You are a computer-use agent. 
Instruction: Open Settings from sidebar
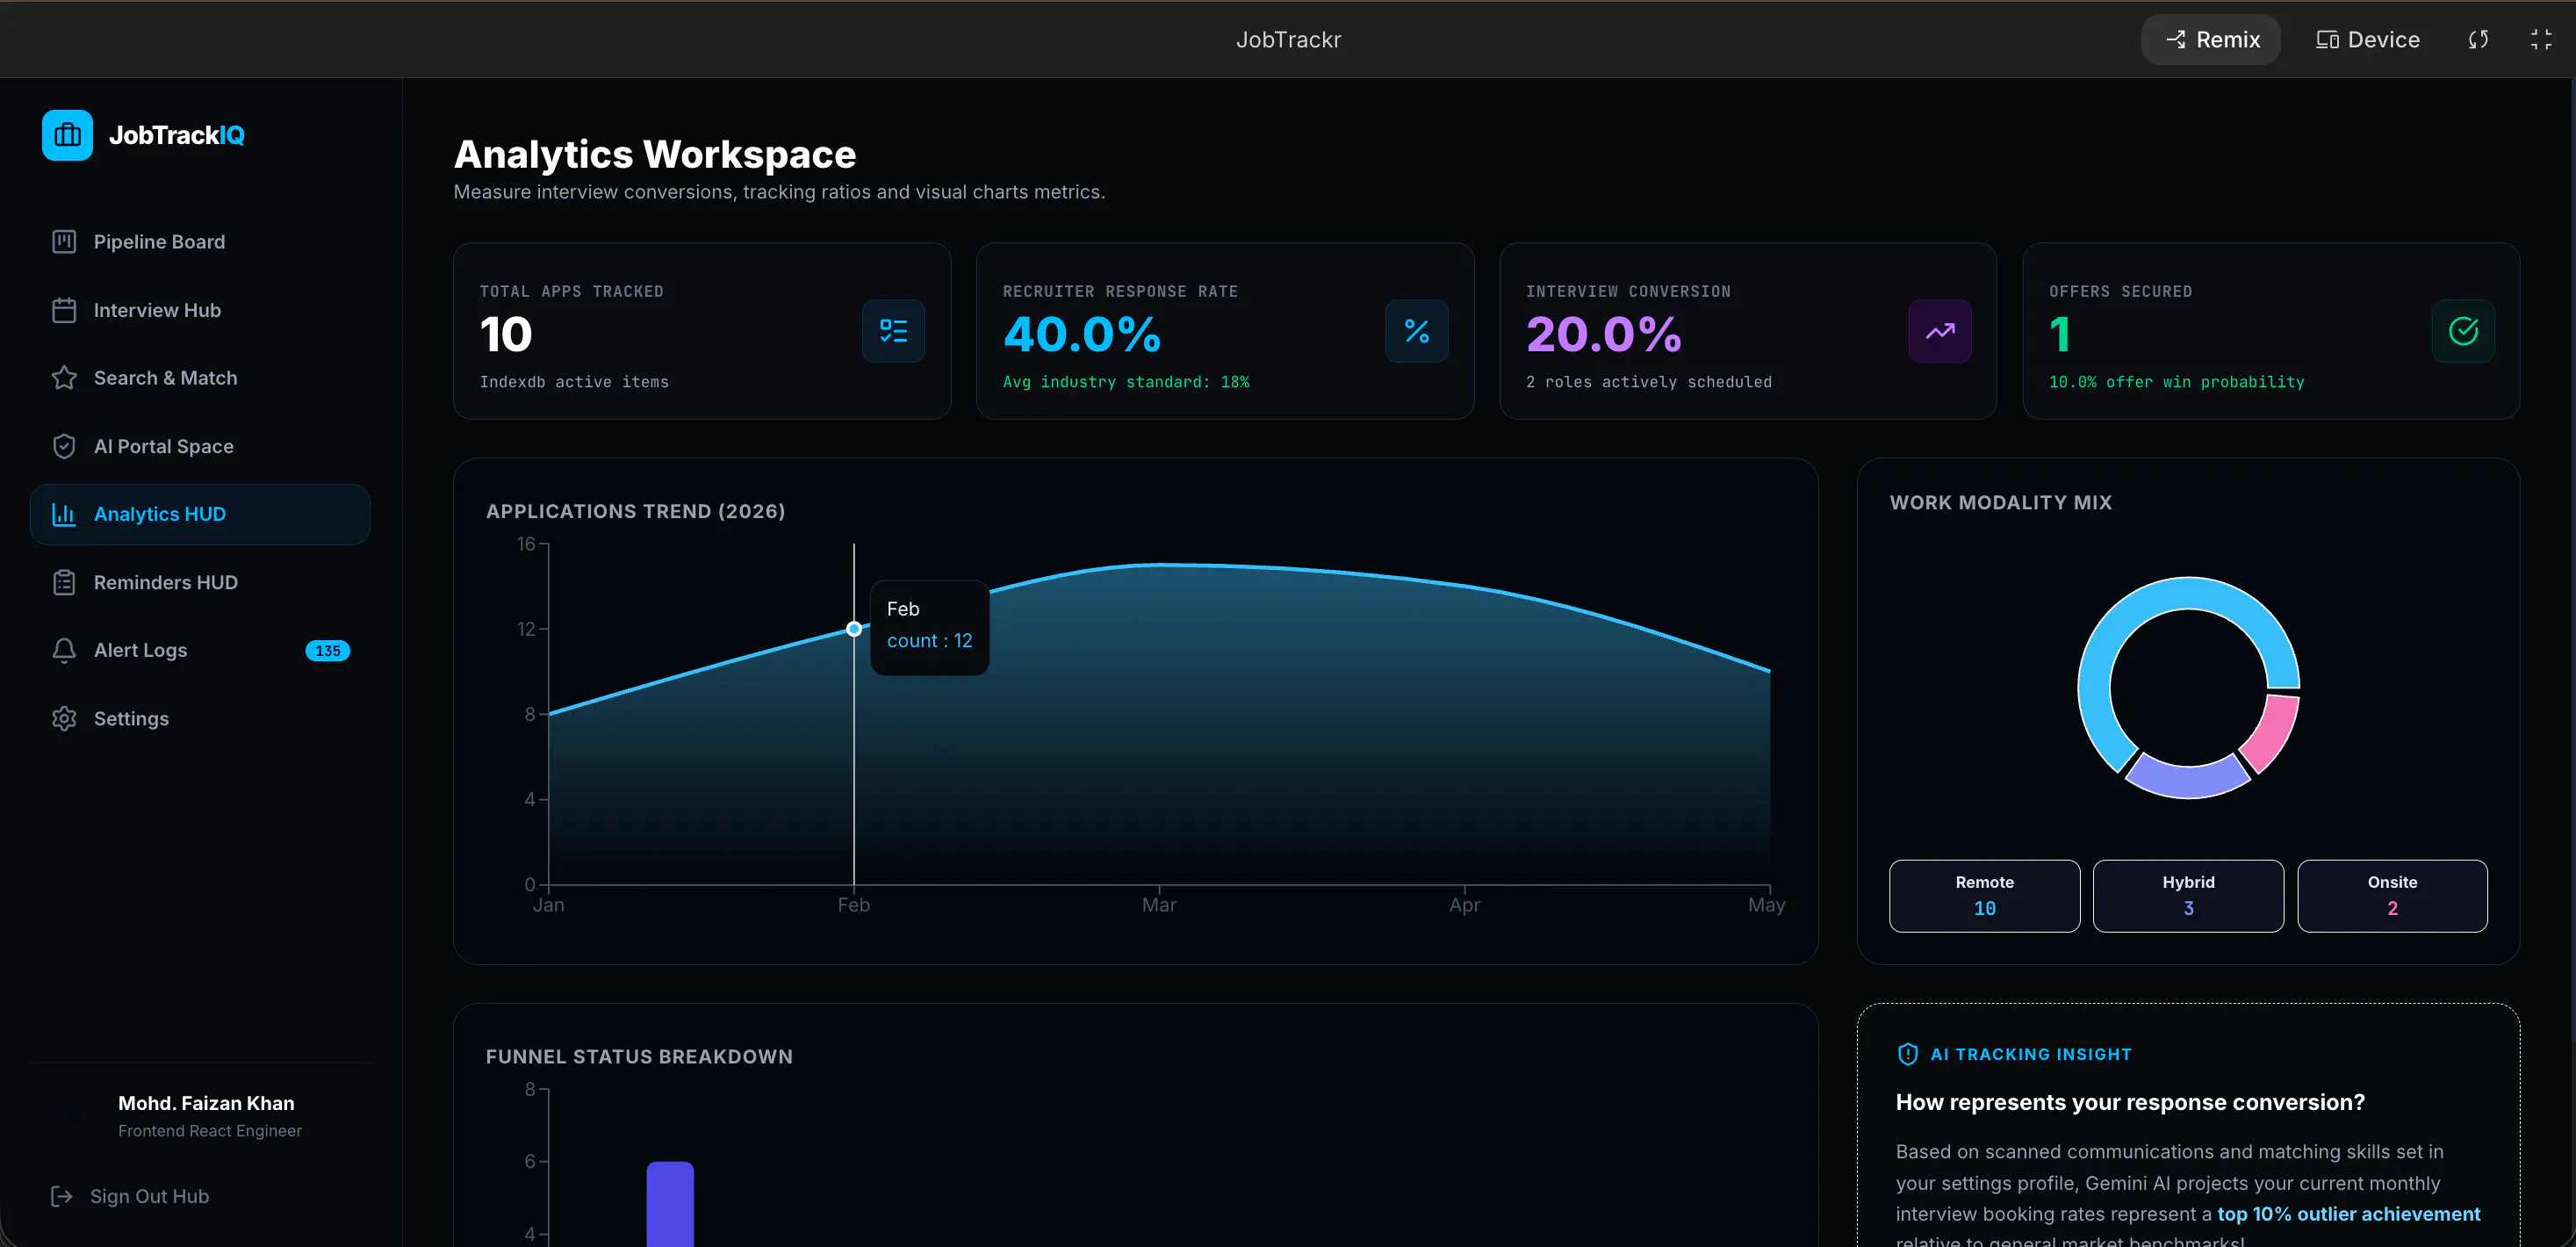(200, 718)
